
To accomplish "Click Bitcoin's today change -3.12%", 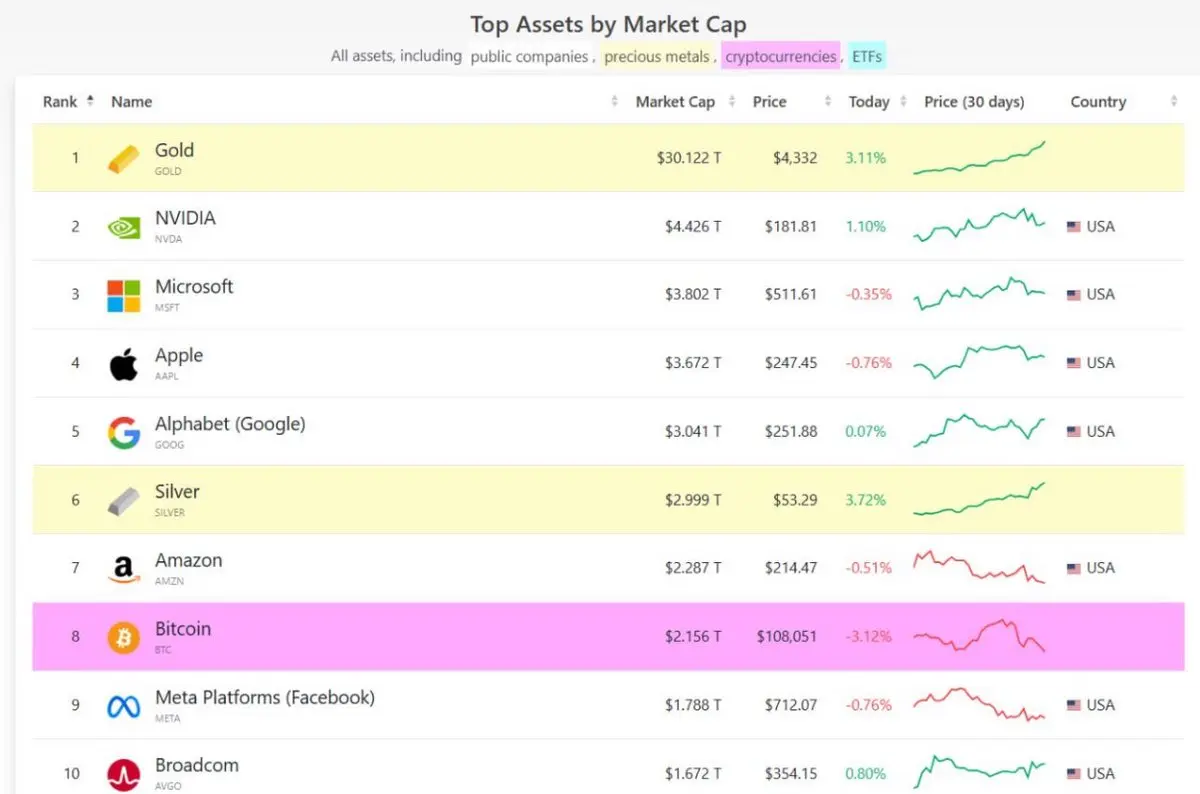I will [868, 637].
